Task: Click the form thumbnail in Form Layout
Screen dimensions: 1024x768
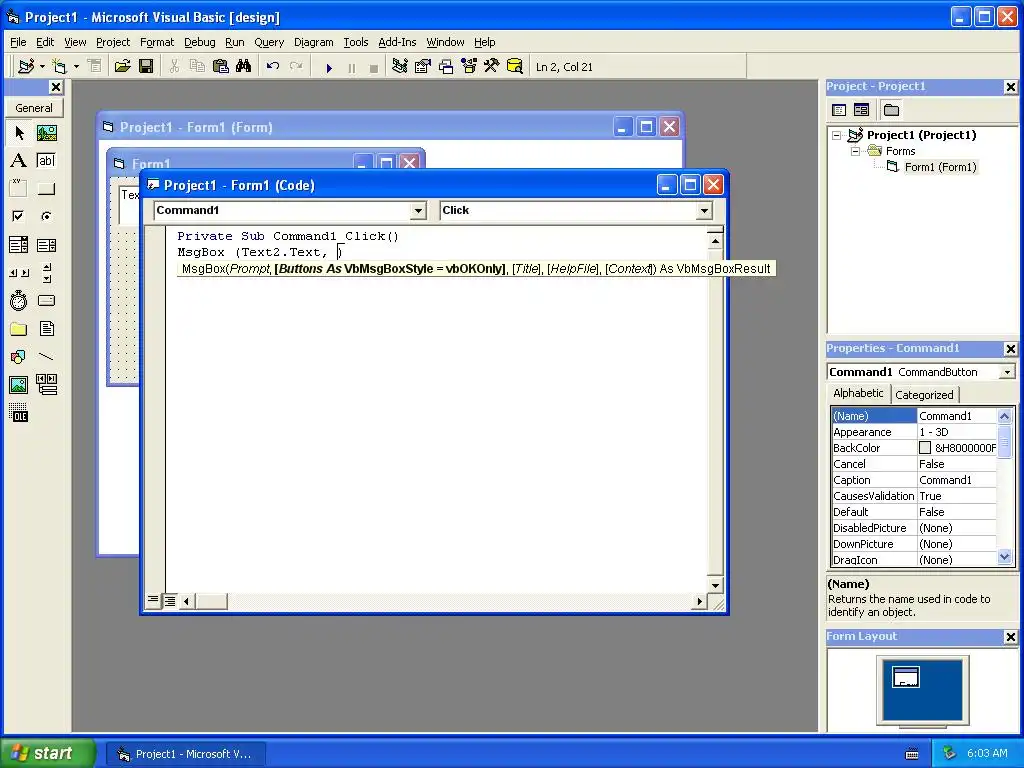Action: click(x=906, y=677)
